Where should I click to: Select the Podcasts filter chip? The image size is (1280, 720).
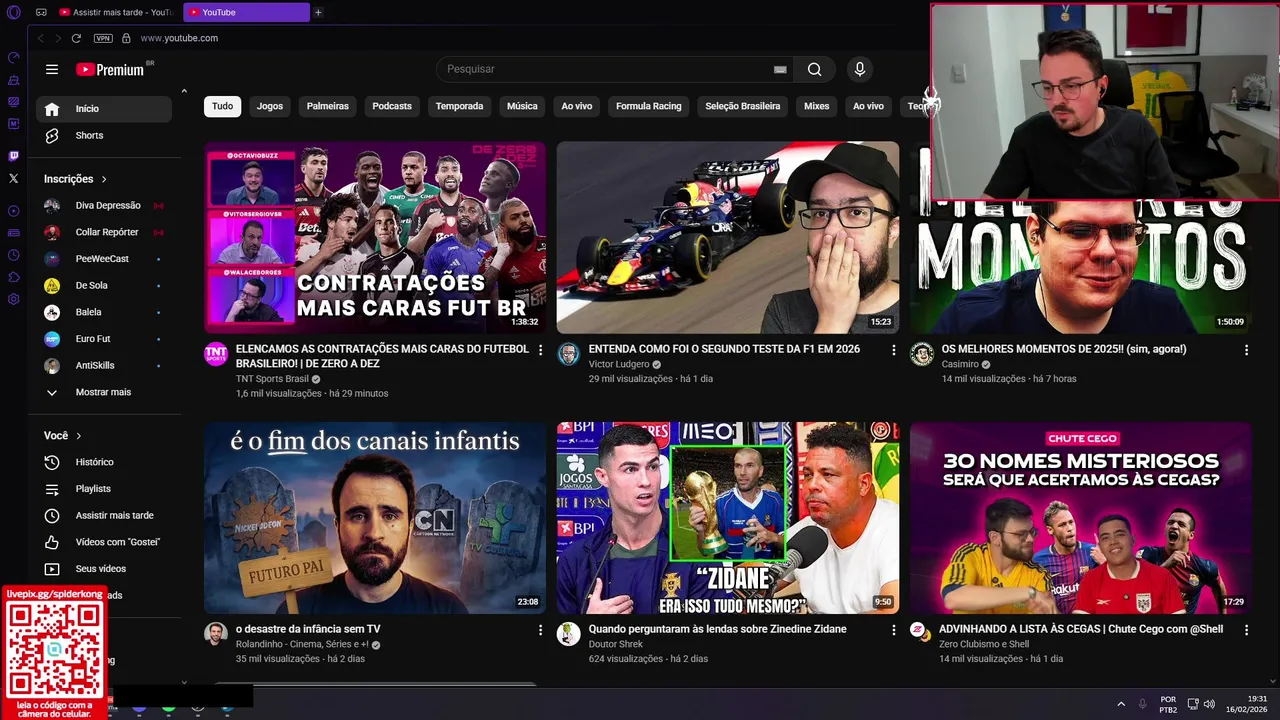click(392, 106)
